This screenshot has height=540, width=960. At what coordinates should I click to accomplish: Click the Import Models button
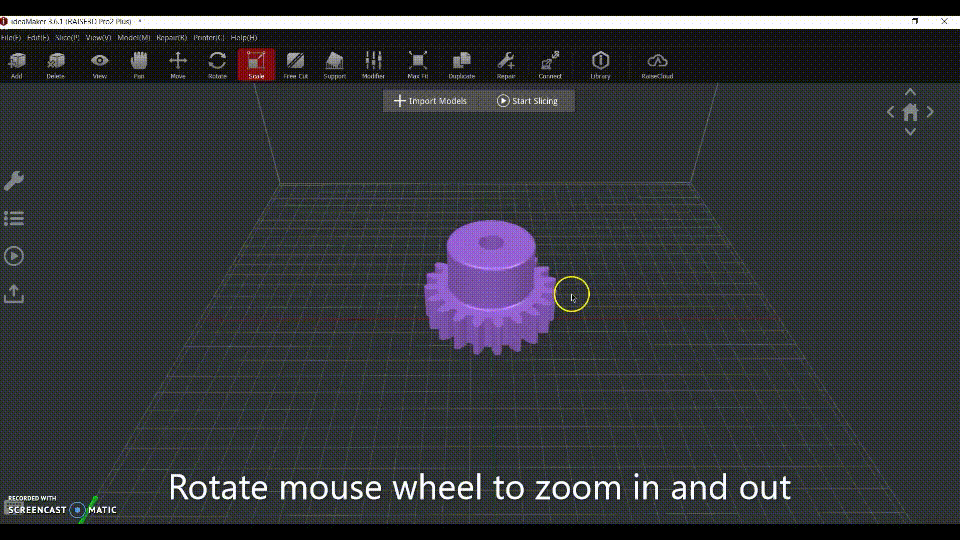click(430, 101)
